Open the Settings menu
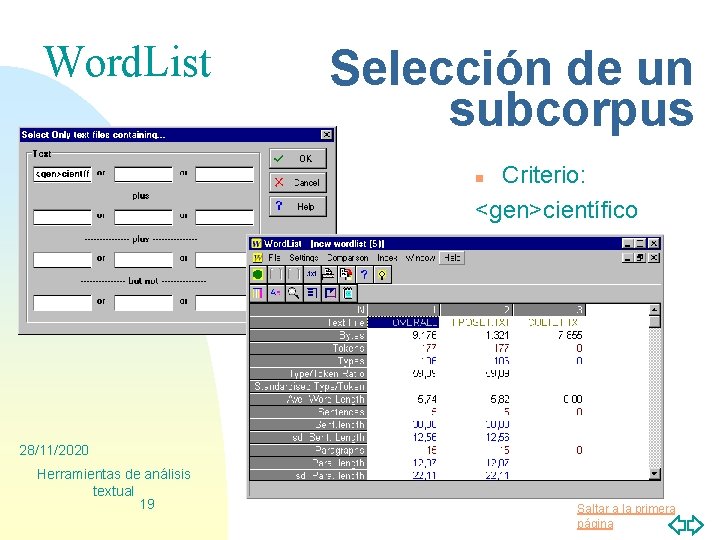This screenshot has width=720, height=540. click(304, 258)
